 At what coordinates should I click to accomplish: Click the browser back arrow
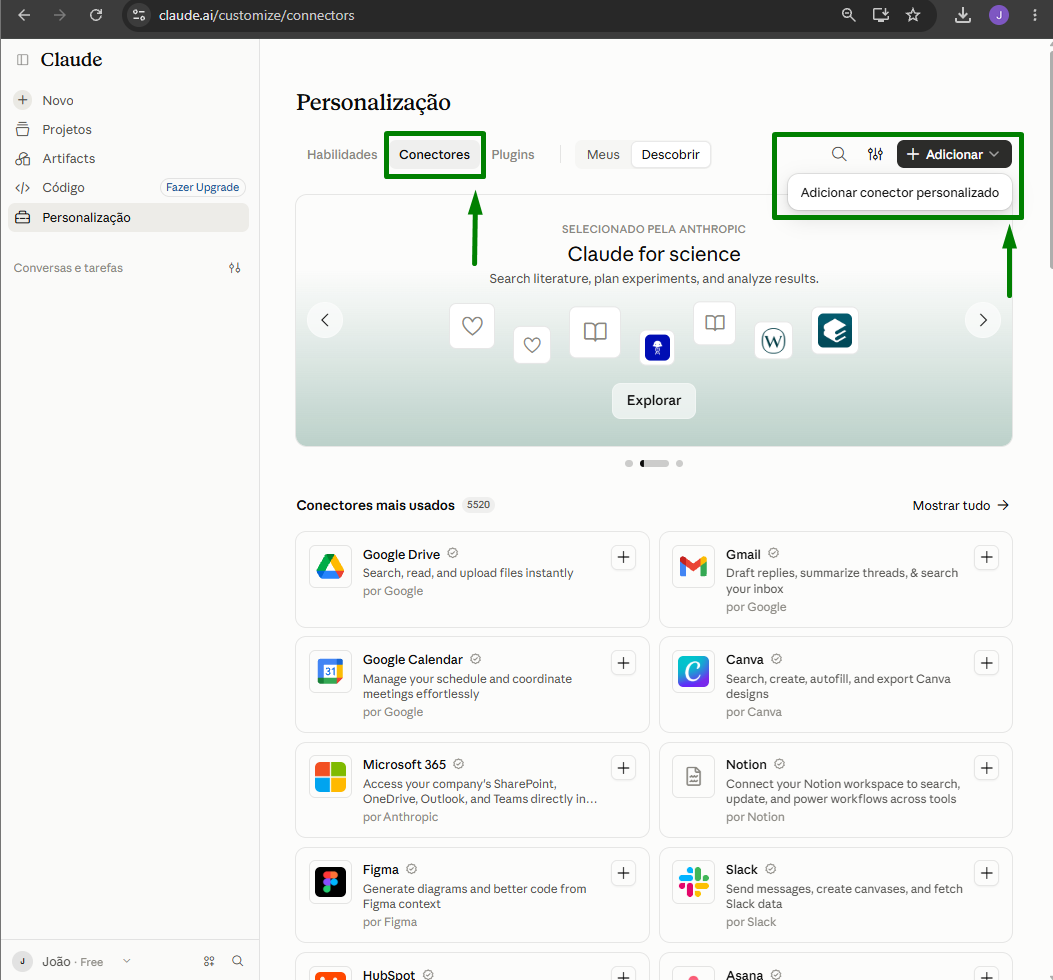point(24,15)
